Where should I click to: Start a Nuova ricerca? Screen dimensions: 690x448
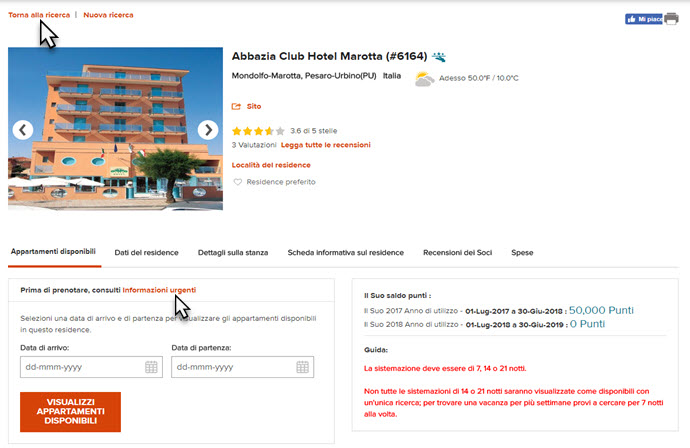click(108, 15)
